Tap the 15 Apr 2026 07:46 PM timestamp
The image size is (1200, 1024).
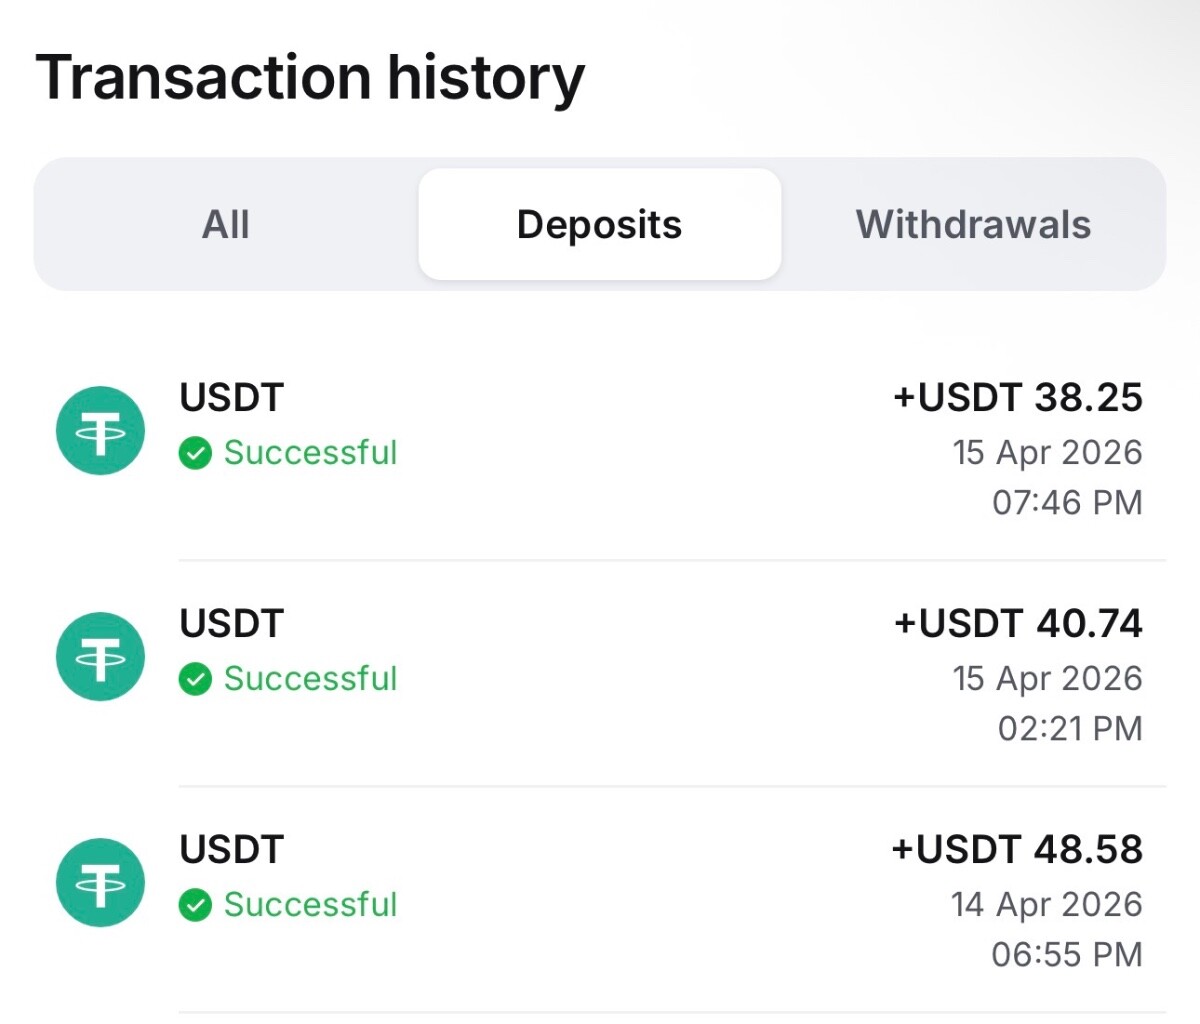[x=1047, y=477]
